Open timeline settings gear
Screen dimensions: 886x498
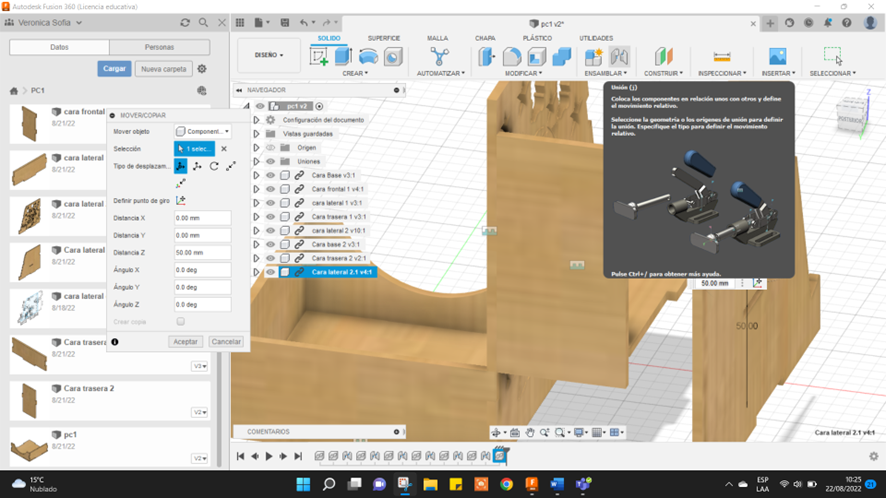point(874,456)
